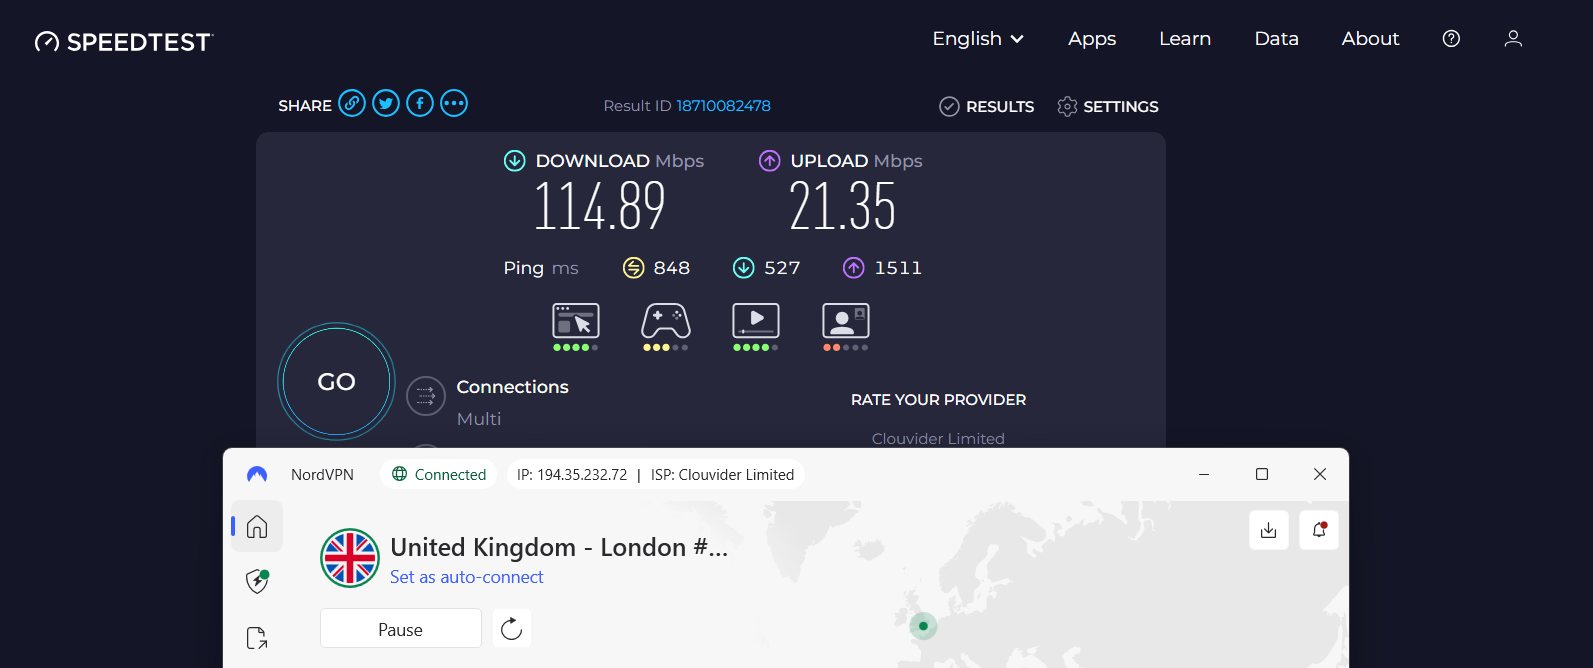
Task: Click Set as auto-connect link
Action: click(x=467, y=577)
